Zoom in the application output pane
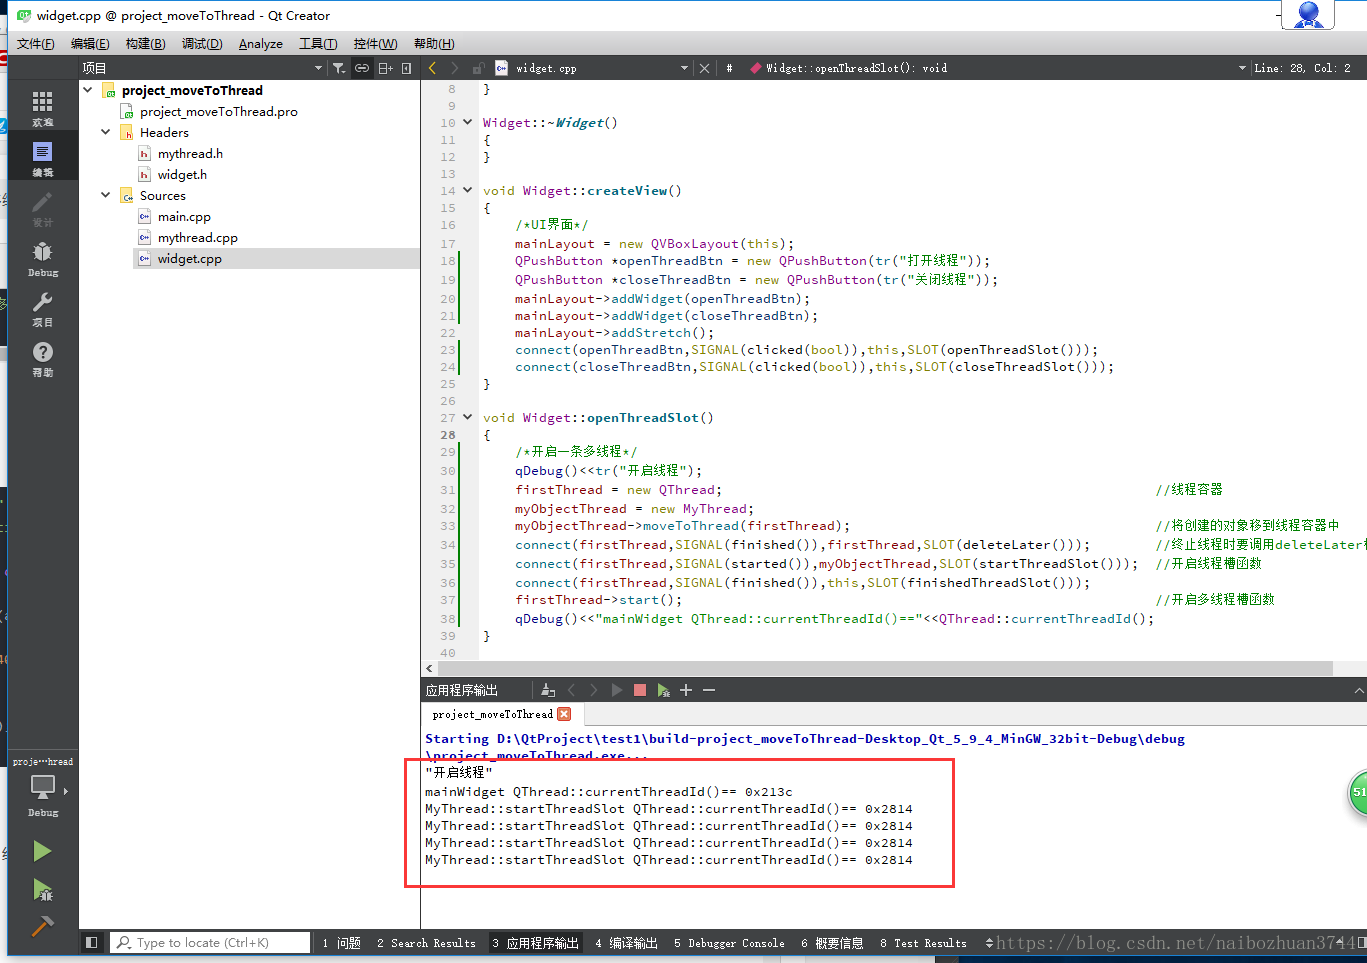 (686, 690)
